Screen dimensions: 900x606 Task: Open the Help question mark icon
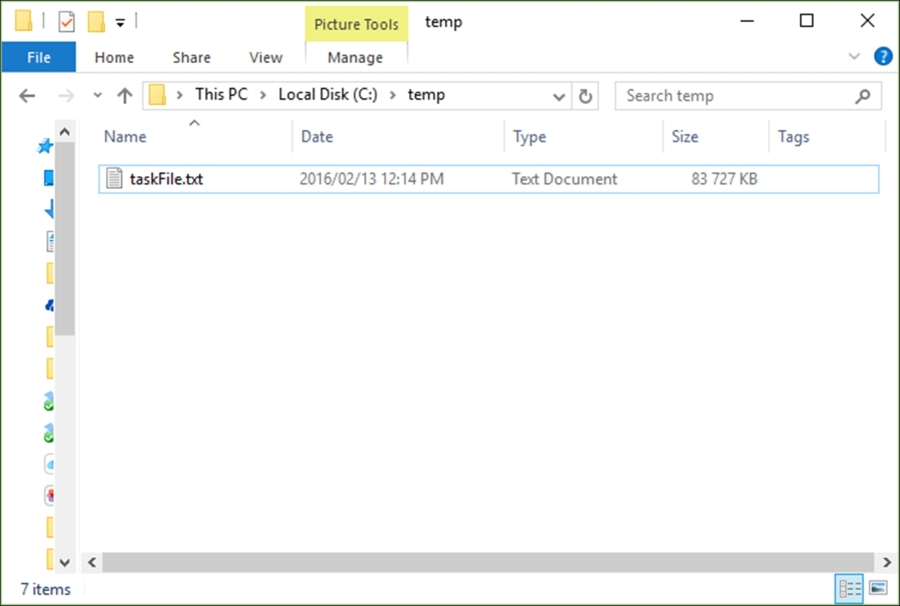[883, 56]
